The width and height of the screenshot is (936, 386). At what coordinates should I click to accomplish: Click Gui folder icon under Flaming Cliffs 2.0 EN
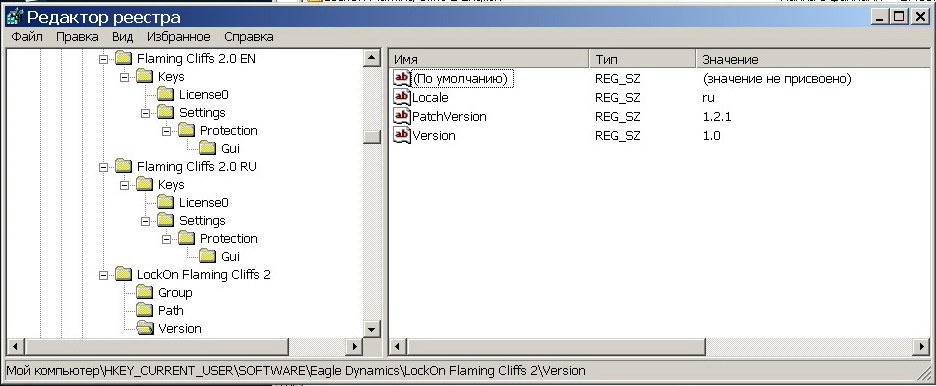[x=207, y=148]
